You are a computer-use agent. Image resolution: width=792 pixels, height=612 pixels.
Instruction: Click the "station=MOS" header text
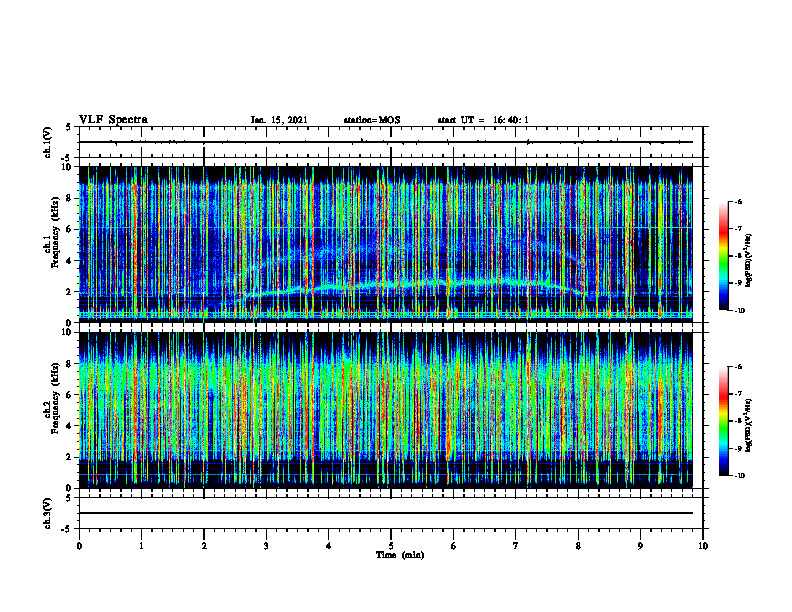372,120
